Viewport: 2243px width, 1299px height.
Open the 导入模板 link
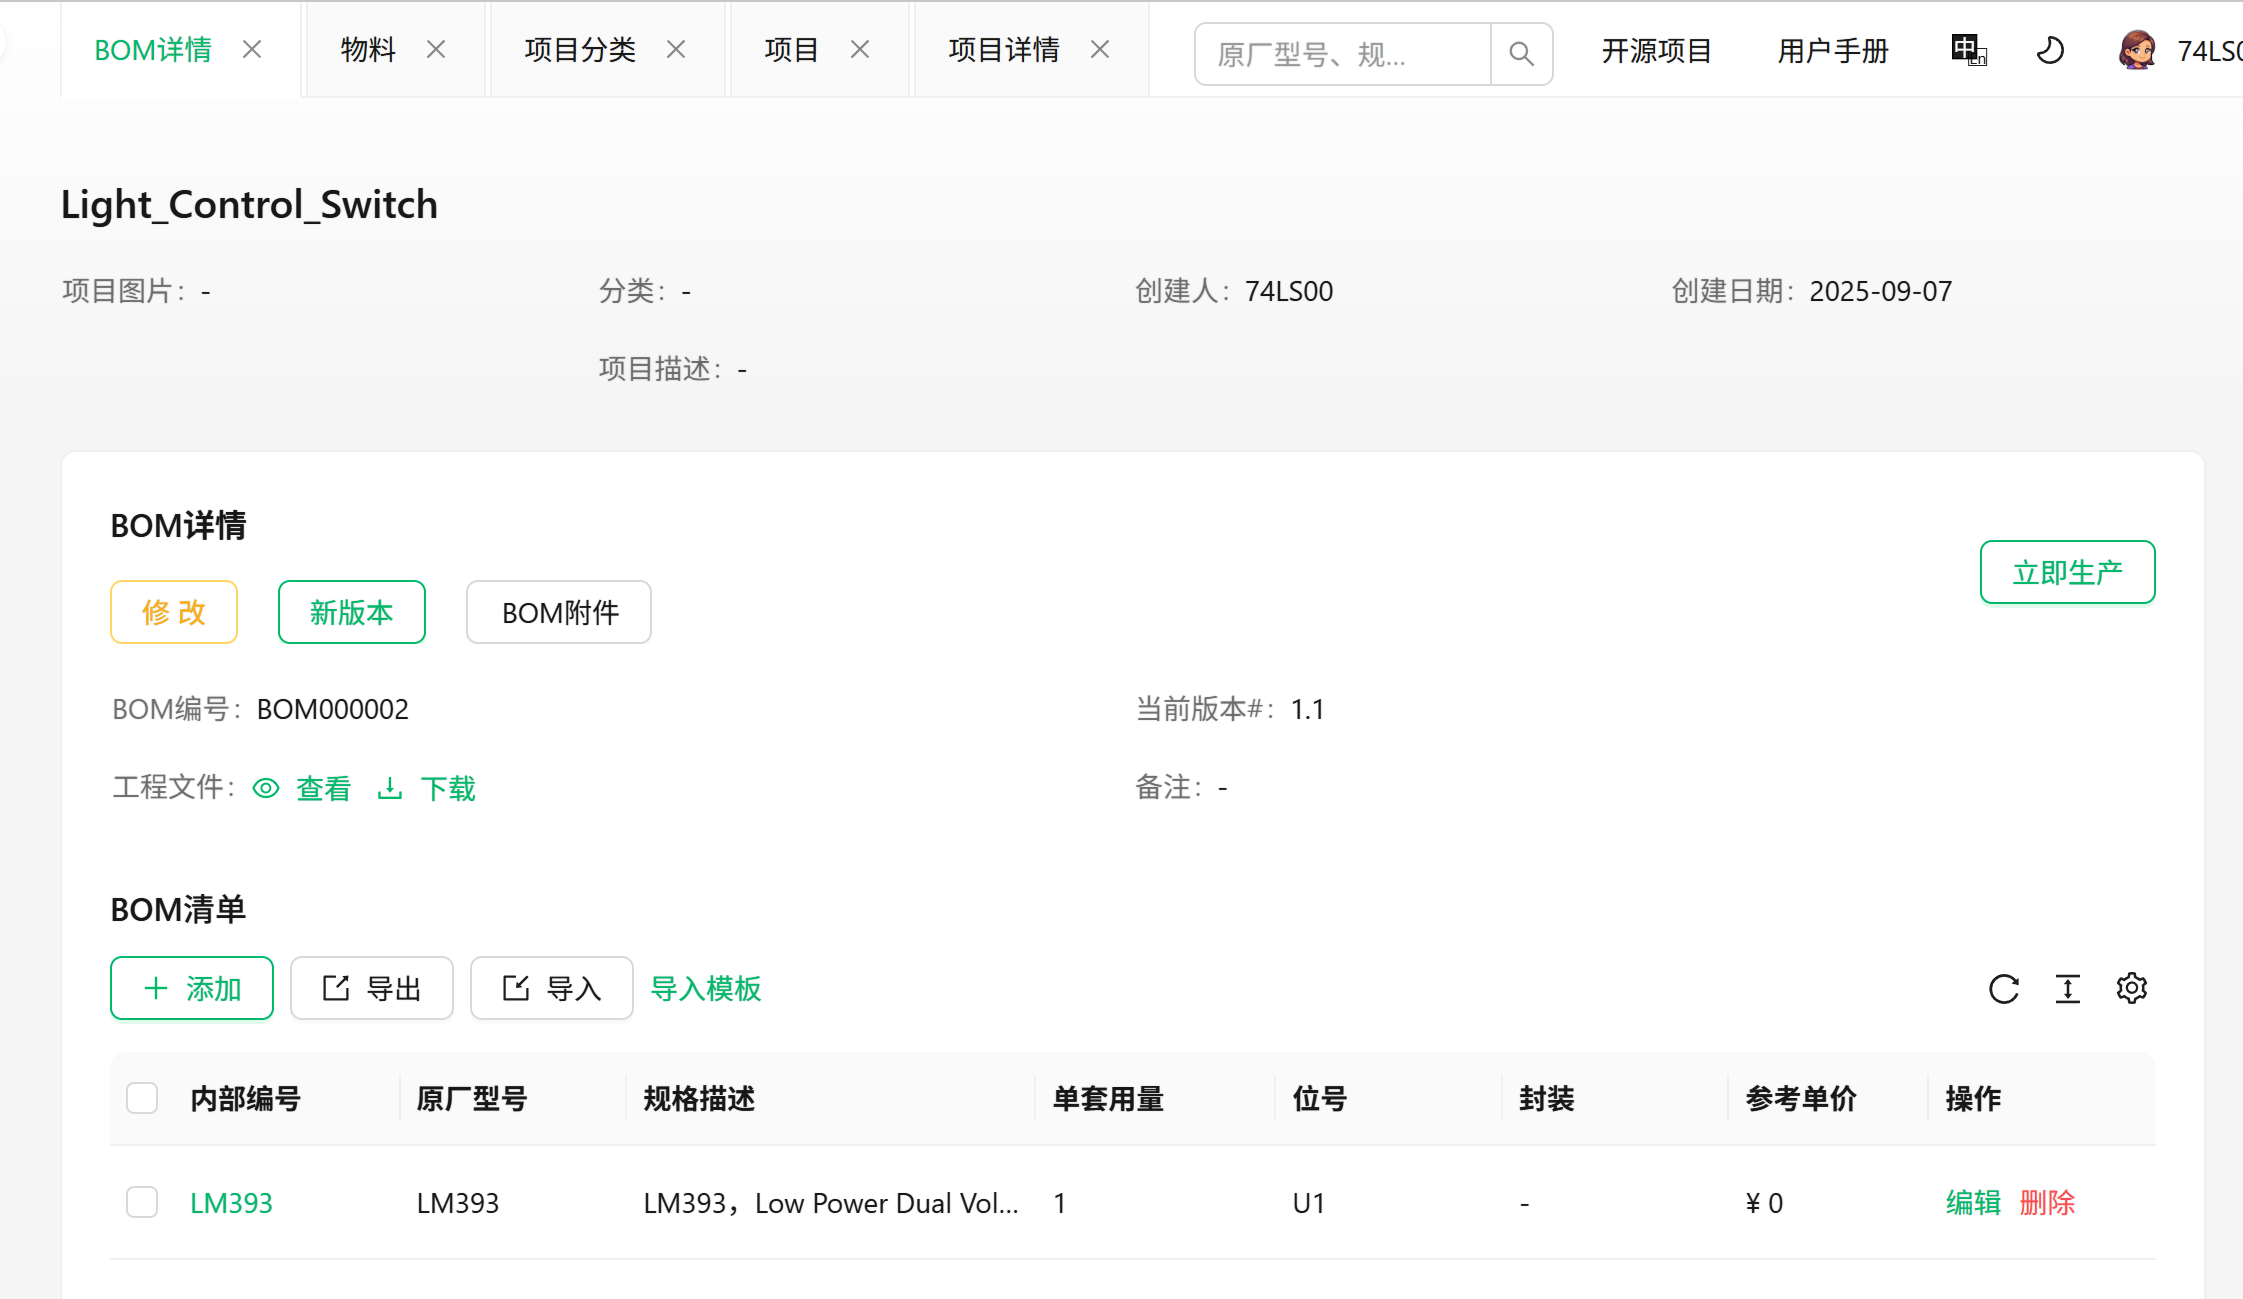(x=705, y=988)
